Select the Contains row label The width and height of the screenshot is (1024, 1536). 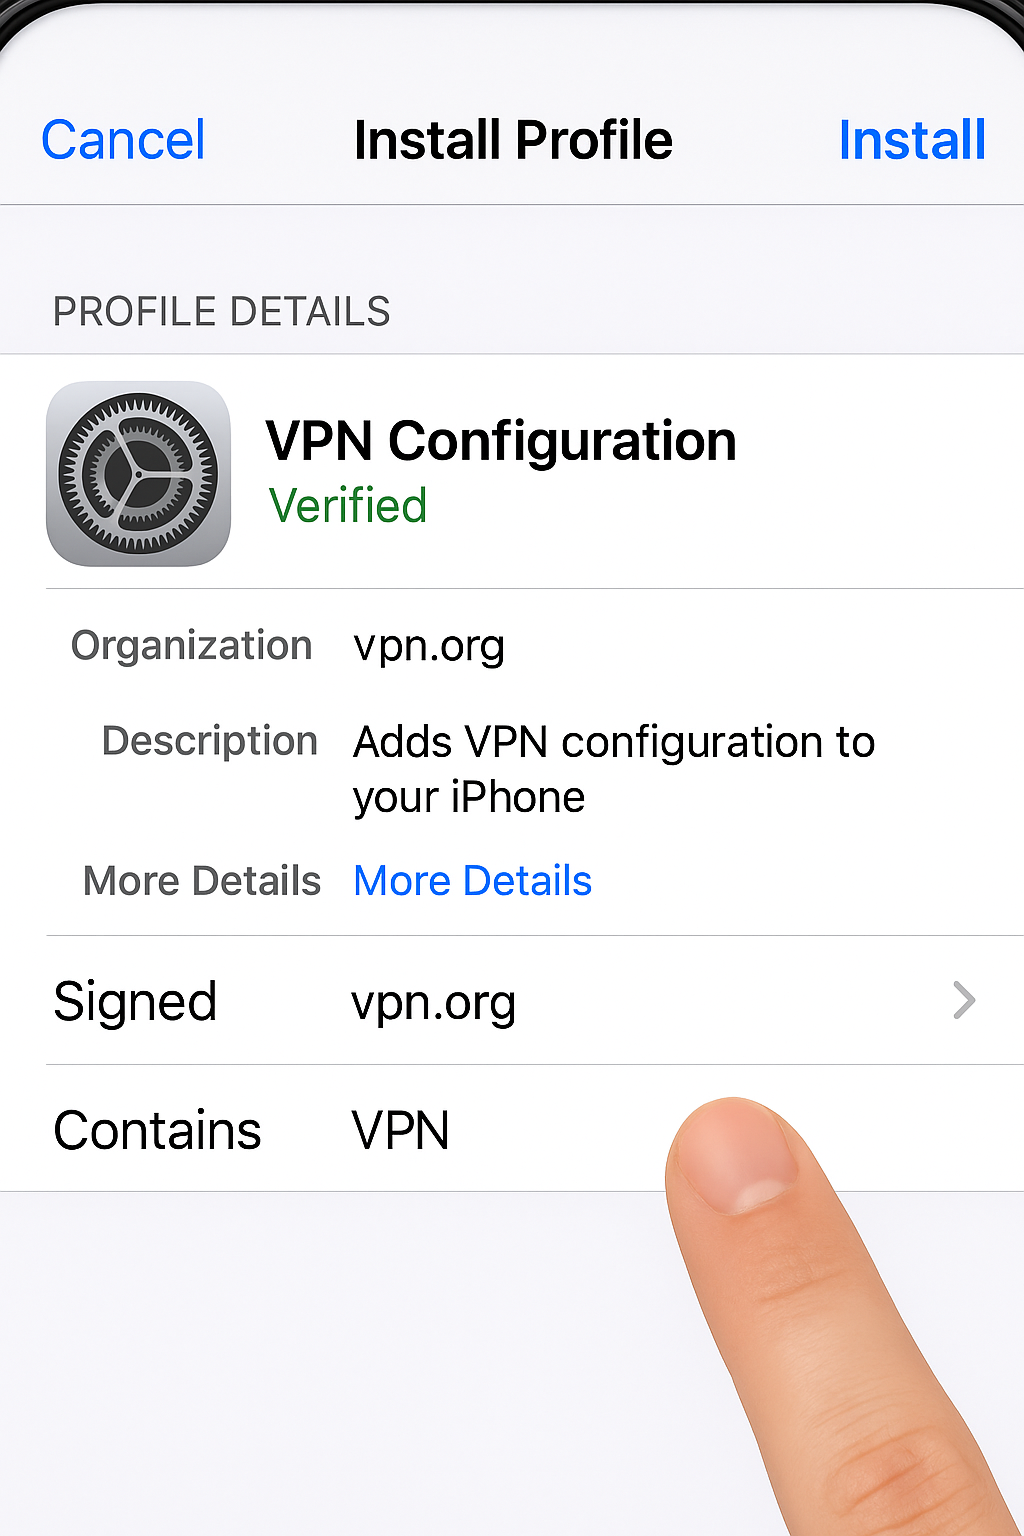(157, 1131)
